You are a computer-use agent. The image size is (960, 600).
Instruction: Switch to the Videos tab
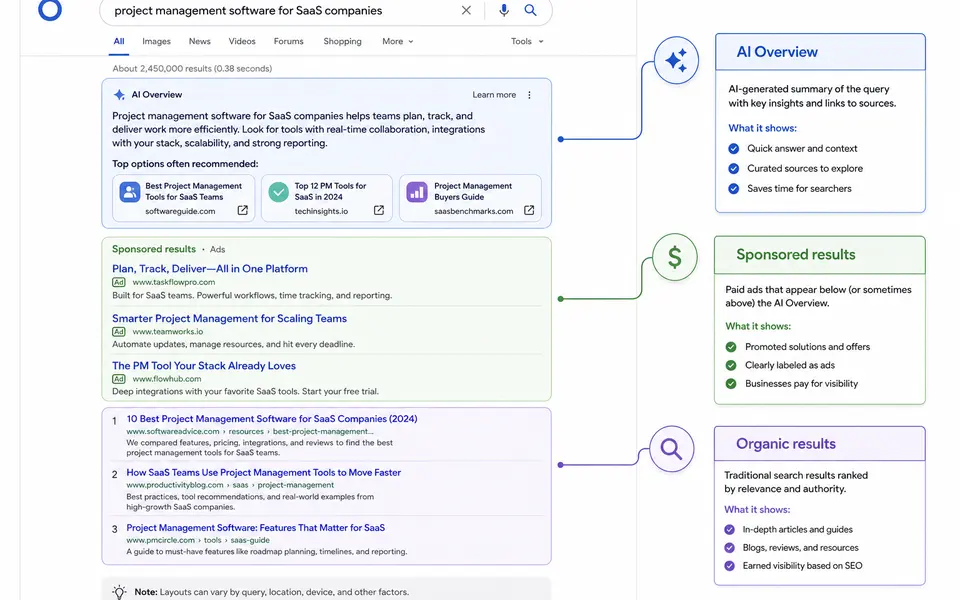[x=242, y=42]
